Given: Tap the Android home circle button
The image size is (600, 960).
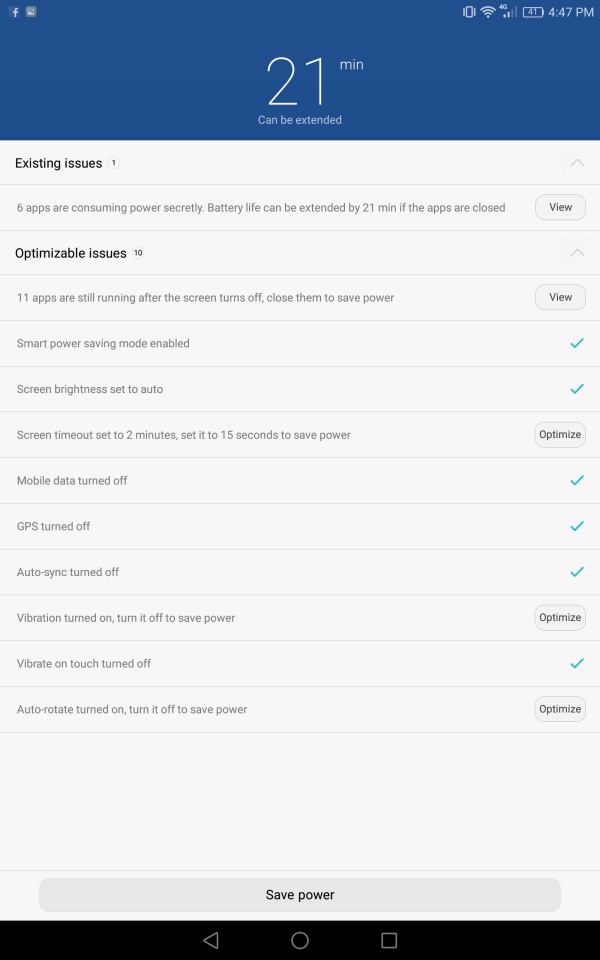Looking at the screenshot, I should (x=300, y=940).
